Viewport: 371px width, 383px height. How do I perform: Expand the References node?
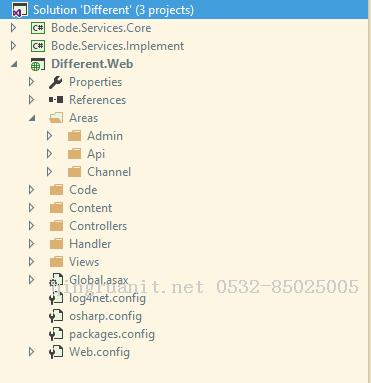coord(31,100)
